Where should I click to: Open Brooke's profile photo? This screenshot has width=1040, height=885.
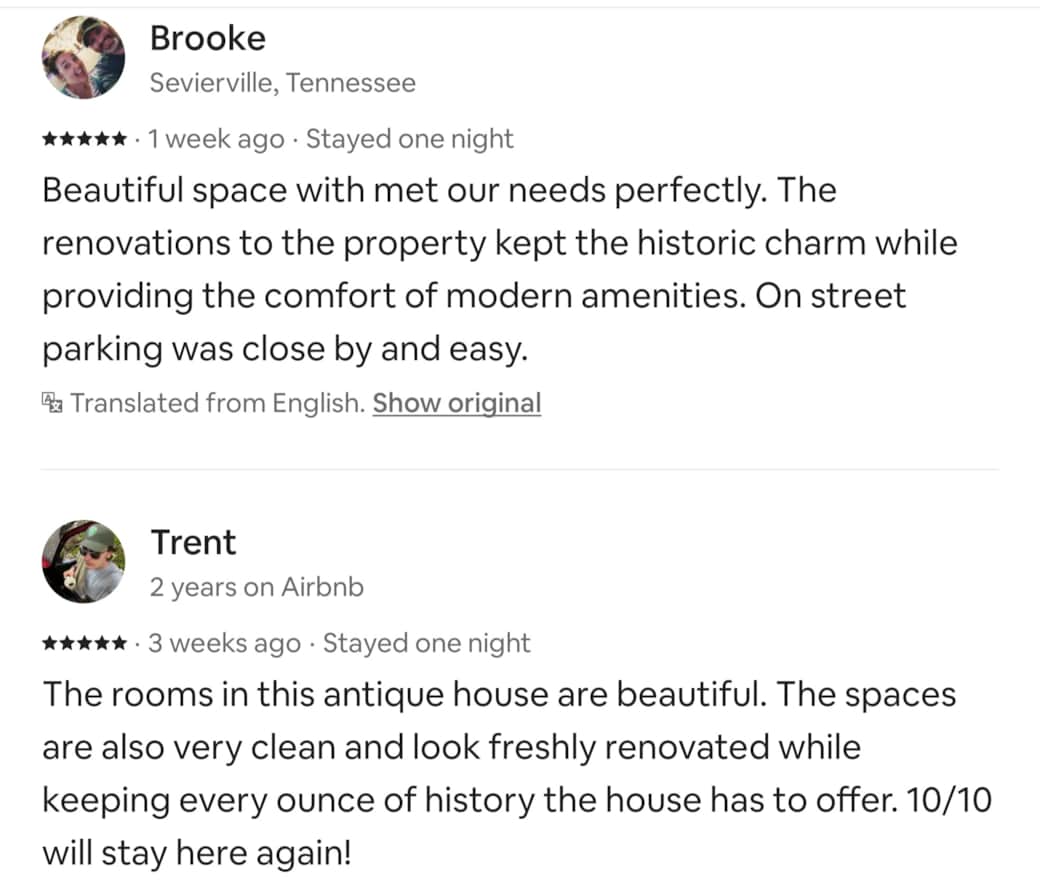84,58
